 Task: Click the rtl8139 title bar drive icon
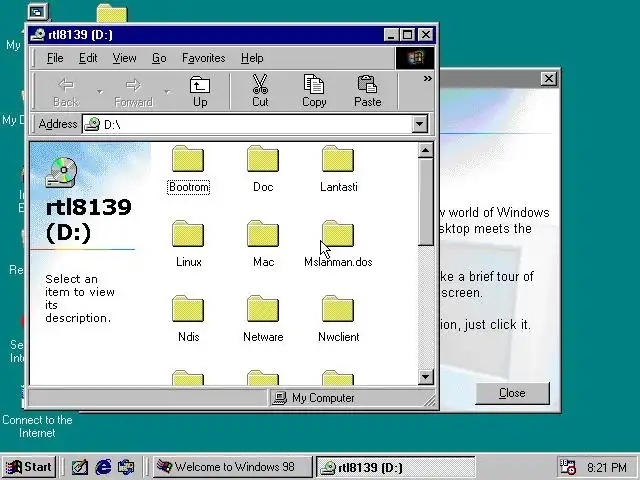click(x=38, y=35)
